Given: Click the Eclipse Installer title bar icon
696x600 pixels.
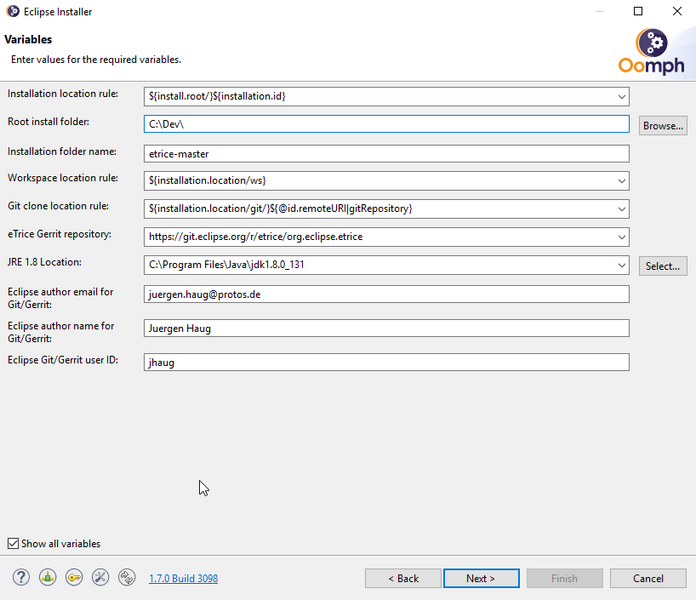Looking at the screenshot, I should pos(13,11).
